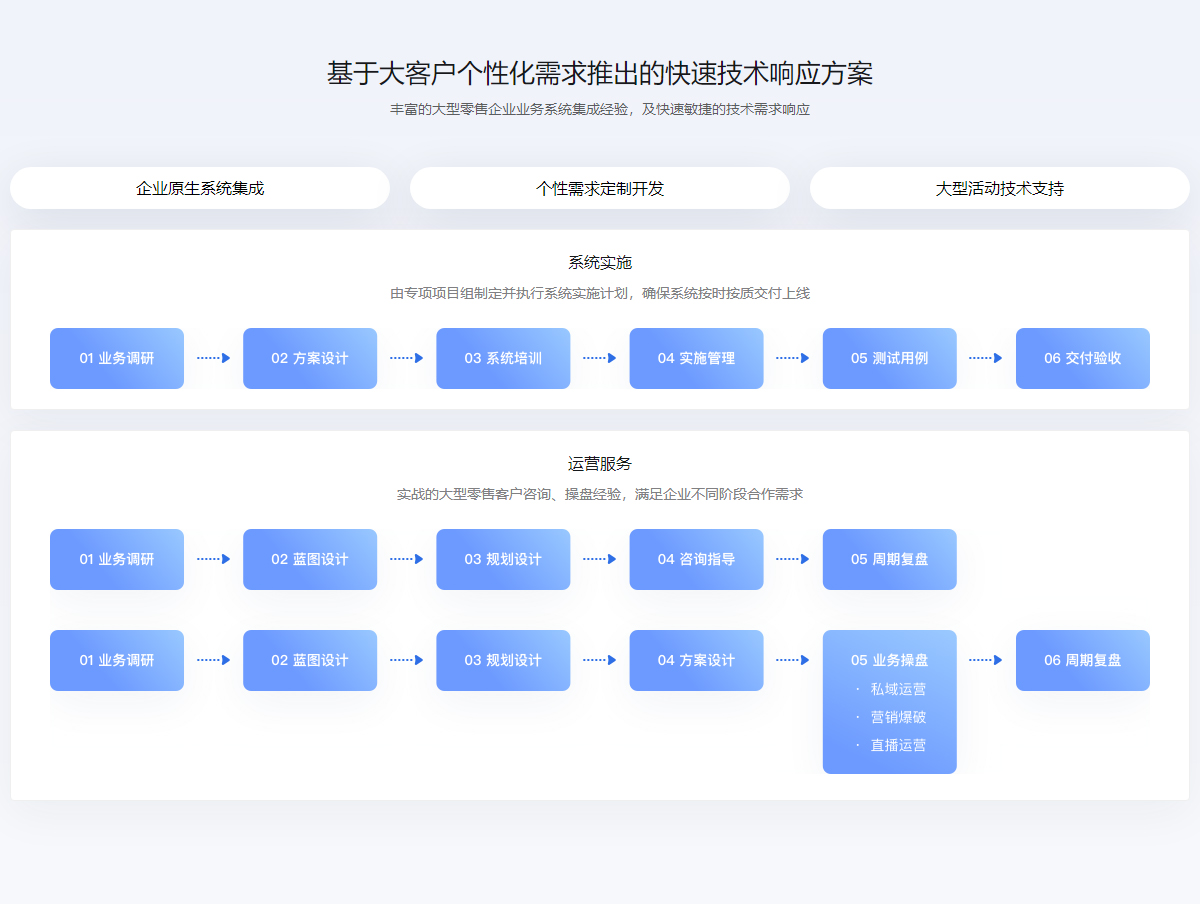1200x904 pixels.
Task: Click the 系统实施 section heading
Action: [600, 263]
